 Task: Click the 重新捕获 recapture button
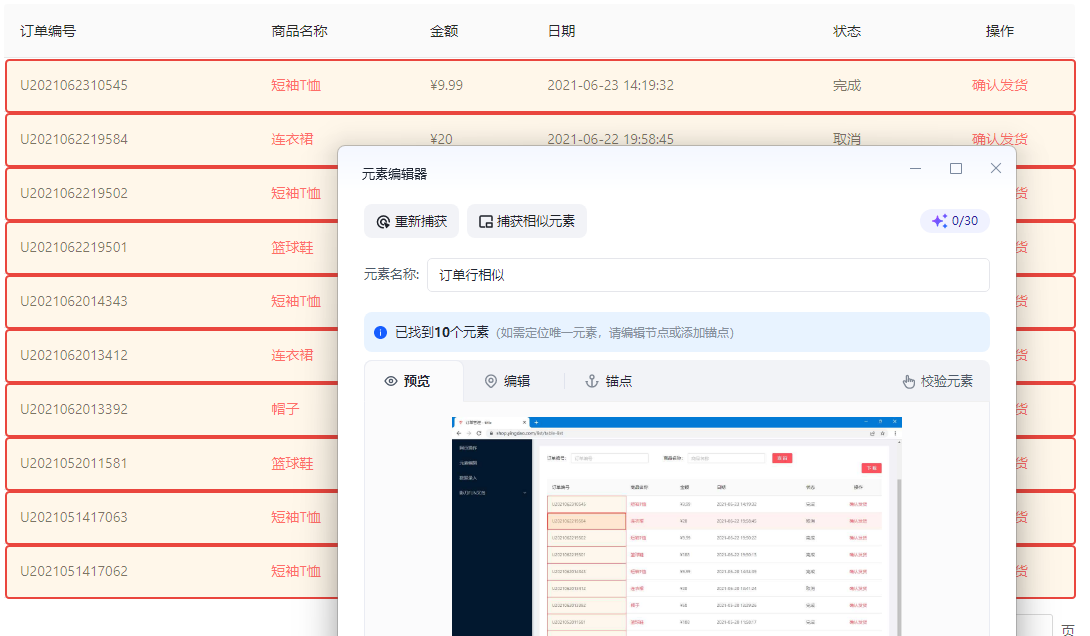411,221
